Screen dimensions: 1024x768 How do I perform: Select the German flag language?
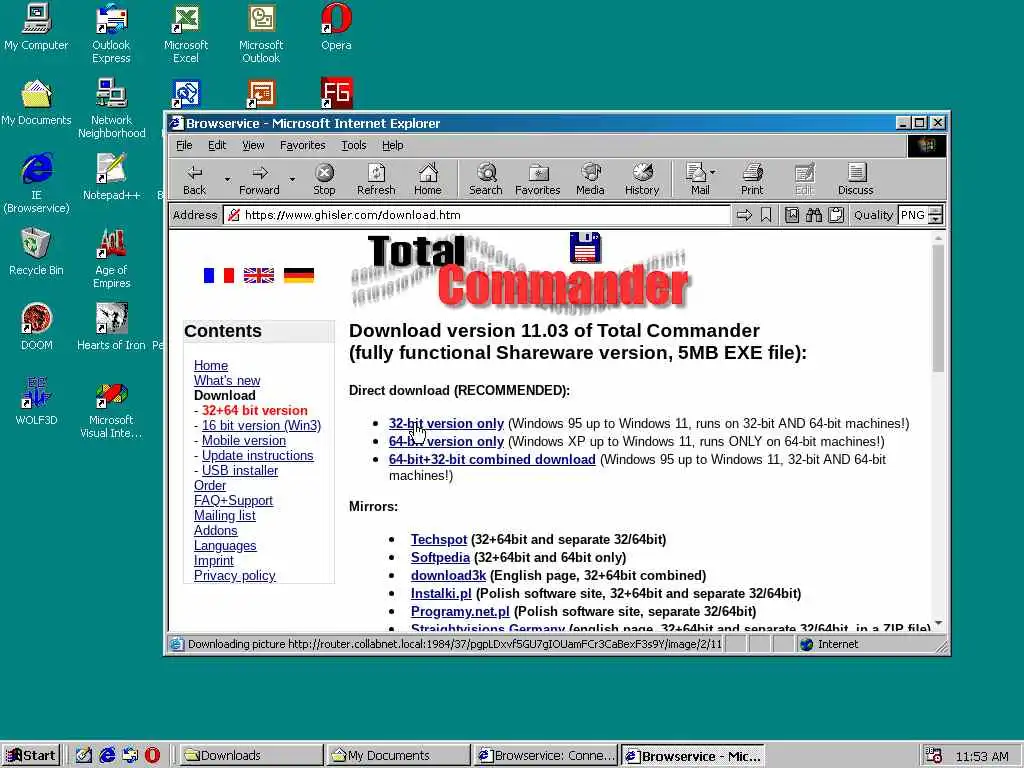pos(298,276)
